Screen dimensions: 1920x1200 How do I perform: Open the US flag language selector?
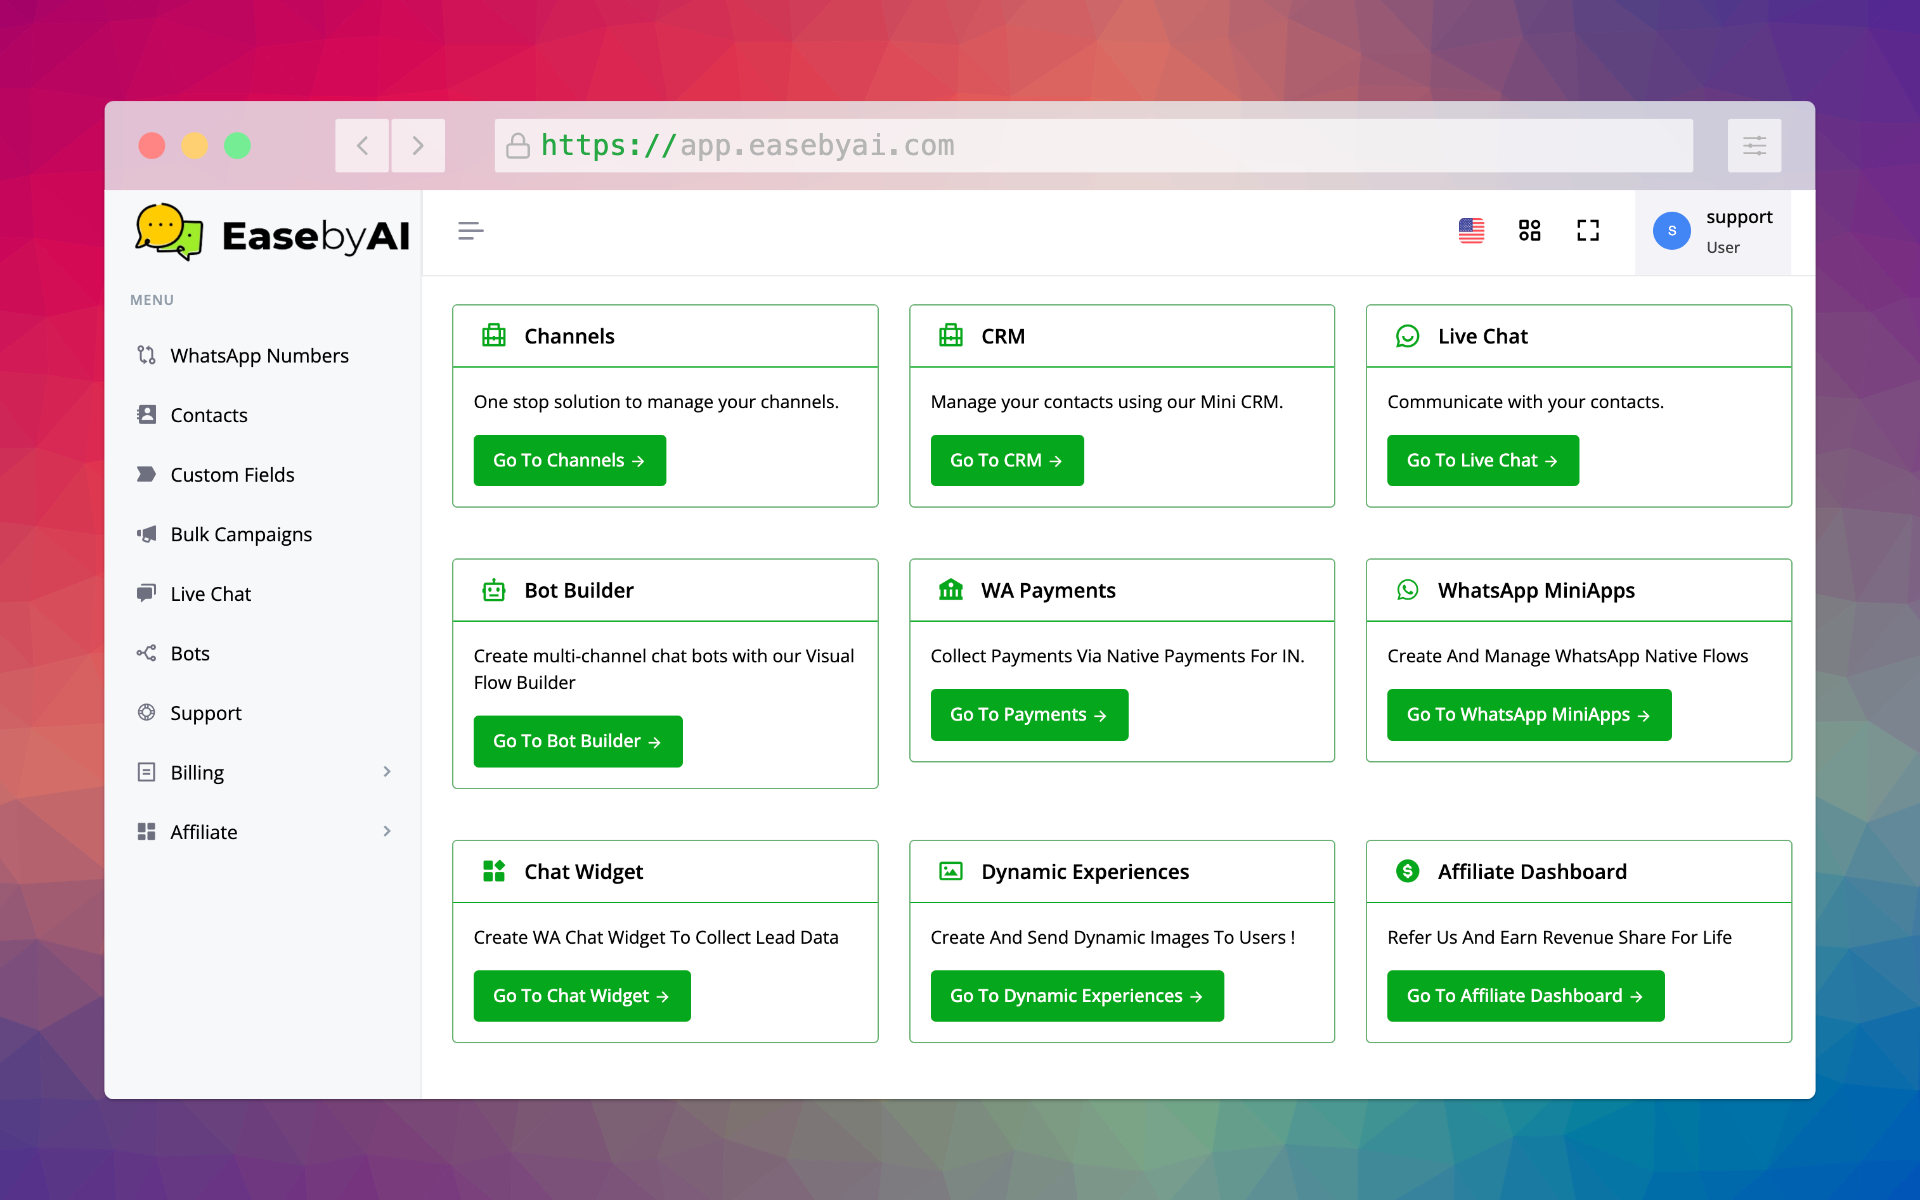tap(1471, 231)
